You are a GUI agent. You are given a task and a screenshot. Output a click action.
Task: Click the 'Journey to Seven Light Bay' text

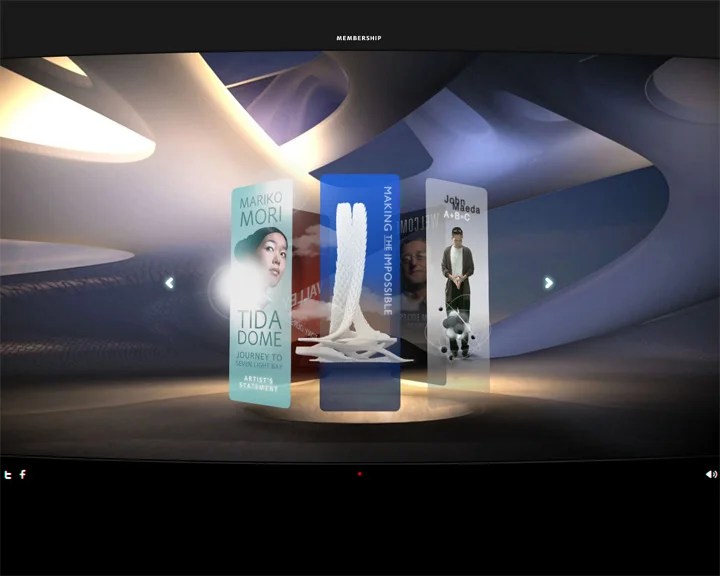pyautogui.click(x=259, y=360)
